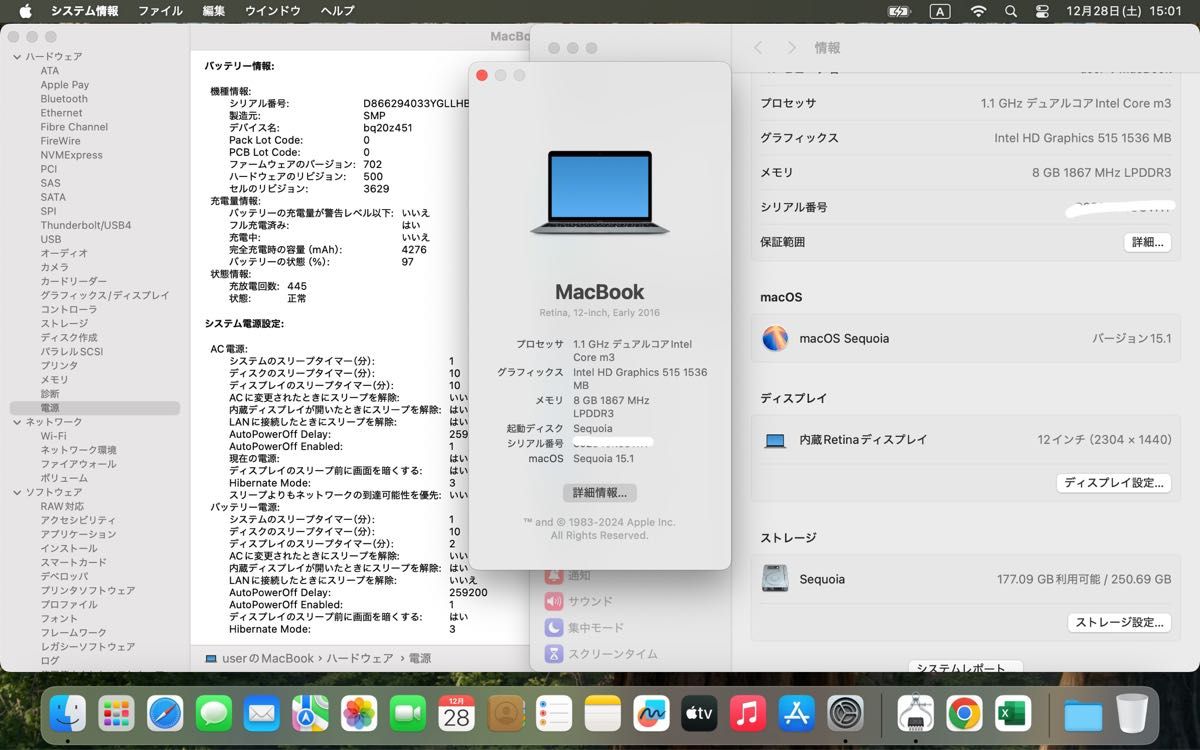
Task: Open Freeform app in Dock
Action: [650, 713]
